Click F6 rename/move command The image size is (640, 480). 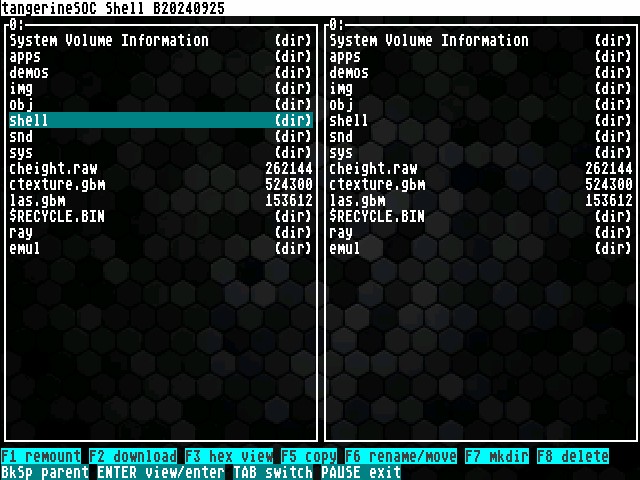point(401,456)
